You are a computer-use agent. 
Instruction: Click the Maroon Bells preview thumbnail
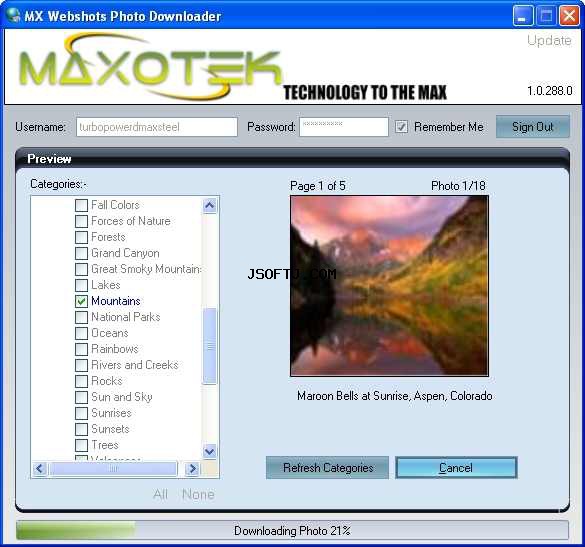tap(389, 286)
